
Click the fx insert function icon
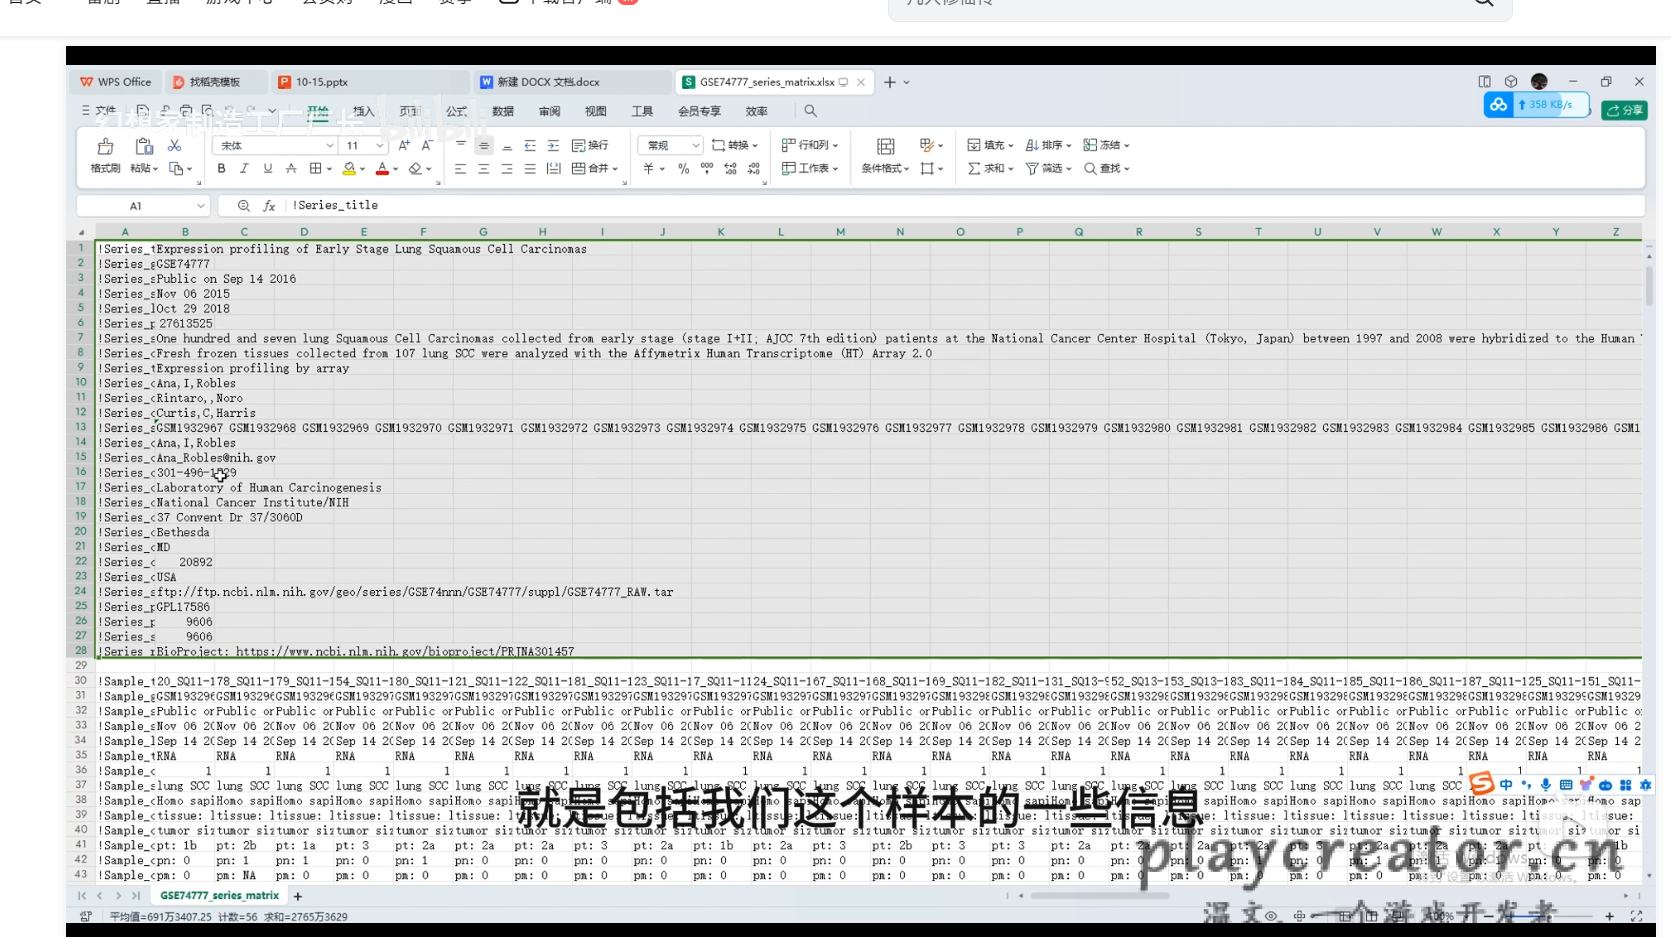[269, 206]
